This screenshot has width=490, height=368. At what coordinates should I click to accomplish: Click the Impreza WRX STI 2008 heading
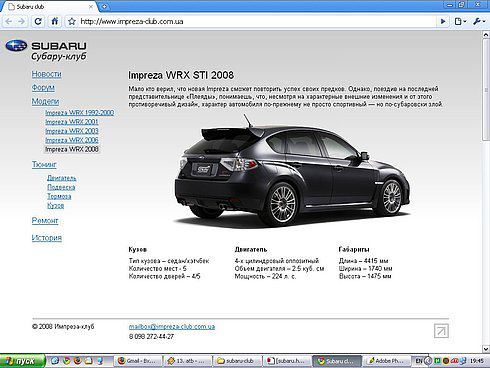[181, 75]
